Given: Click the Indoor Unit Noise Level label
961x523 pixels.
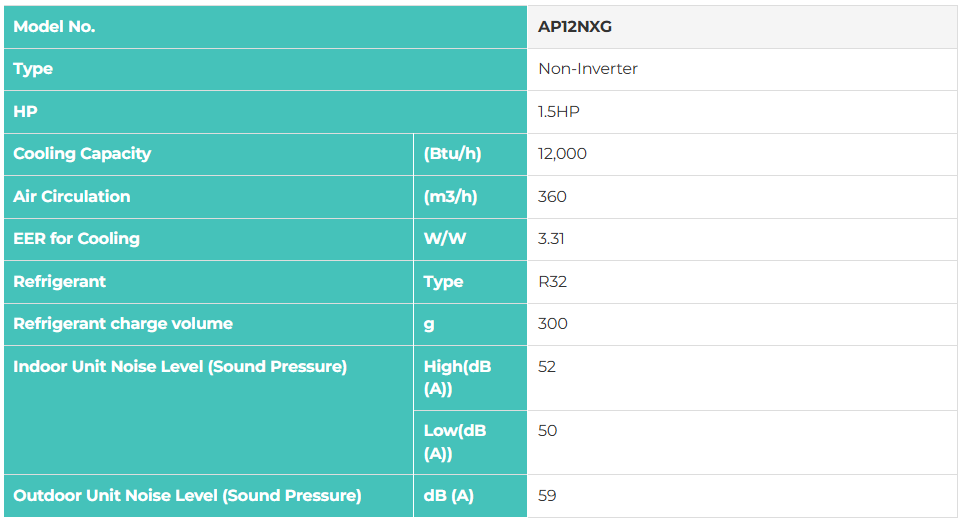Looking at the screenshot, I should [180, 367].
